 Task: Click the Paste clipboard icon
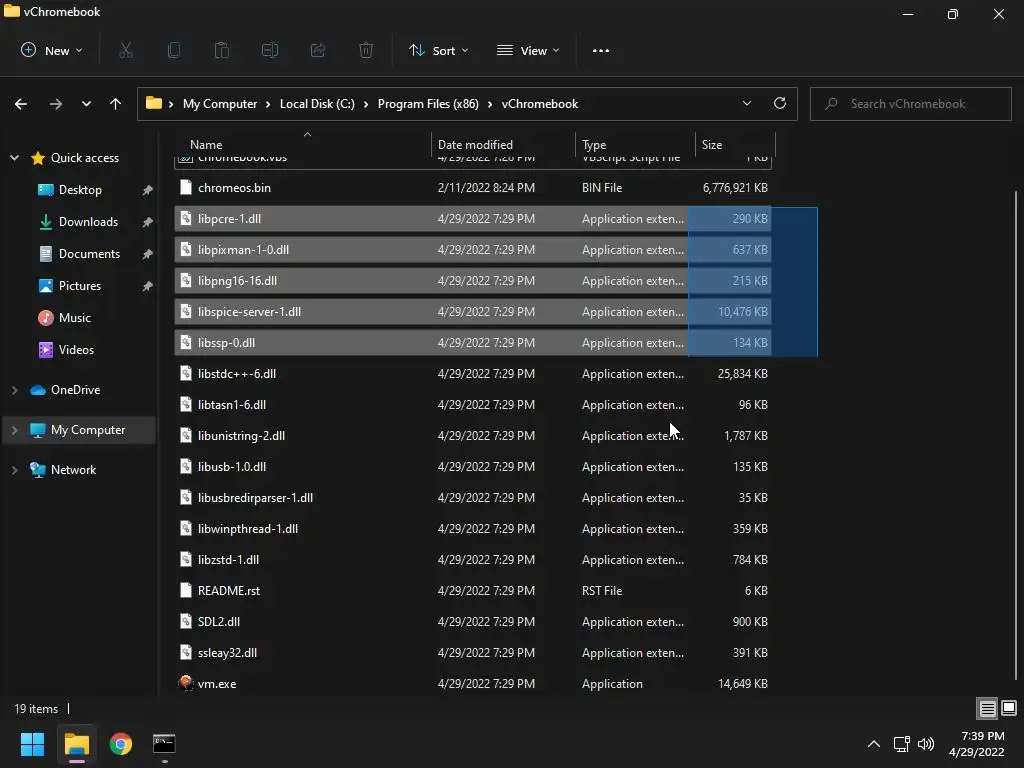pyautogui.click(x=222, y=50)
